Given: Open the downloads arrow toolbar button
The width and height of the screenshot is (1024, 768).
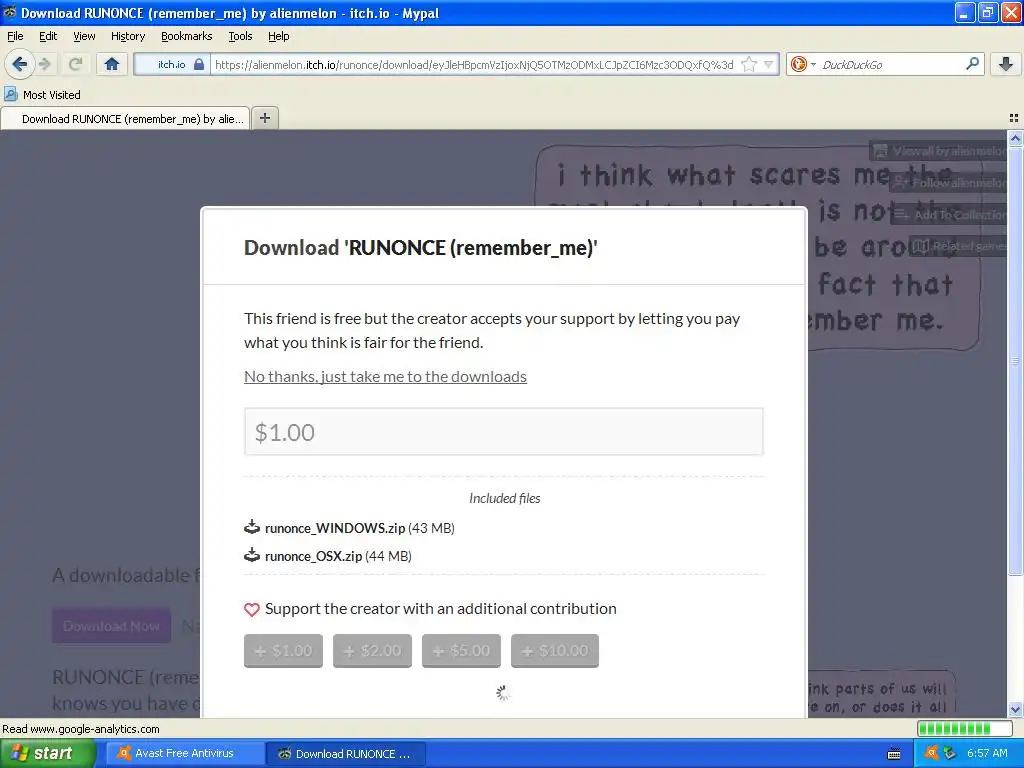Looking at the screenshot, I should point(1005,64).
